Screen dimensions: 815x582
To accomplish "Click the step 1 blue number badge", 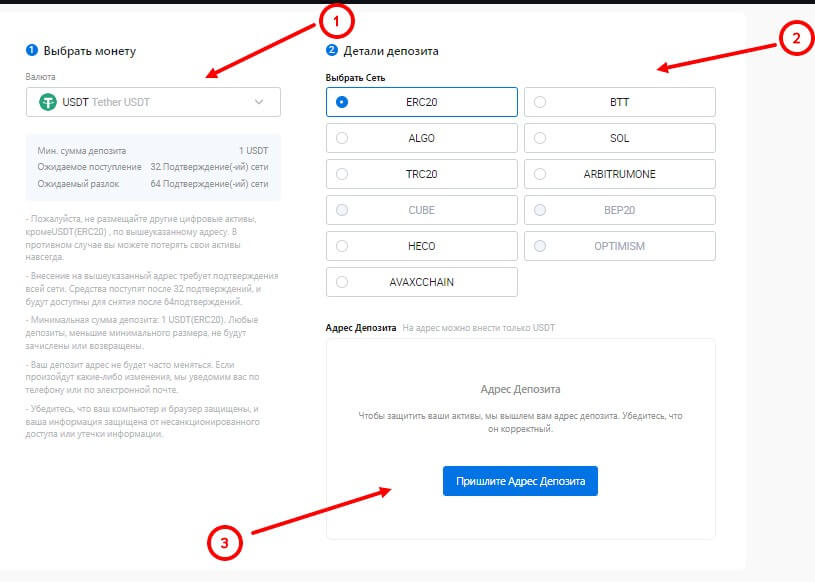I will click(31, 50).
